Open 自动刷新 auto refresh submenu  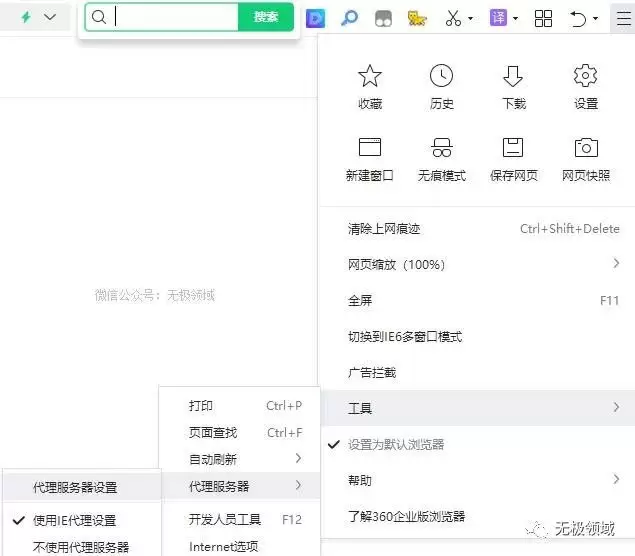[240, 459]
